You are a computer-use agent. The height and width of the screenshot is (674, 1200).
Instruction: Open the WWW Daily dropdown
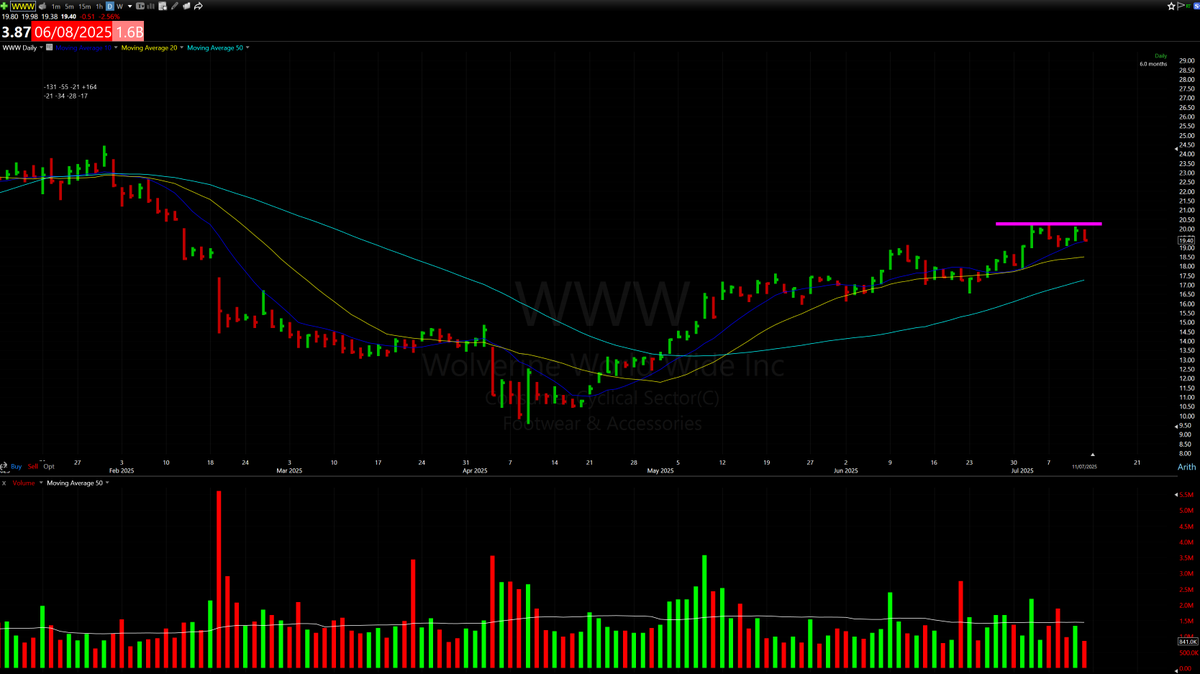41,47
